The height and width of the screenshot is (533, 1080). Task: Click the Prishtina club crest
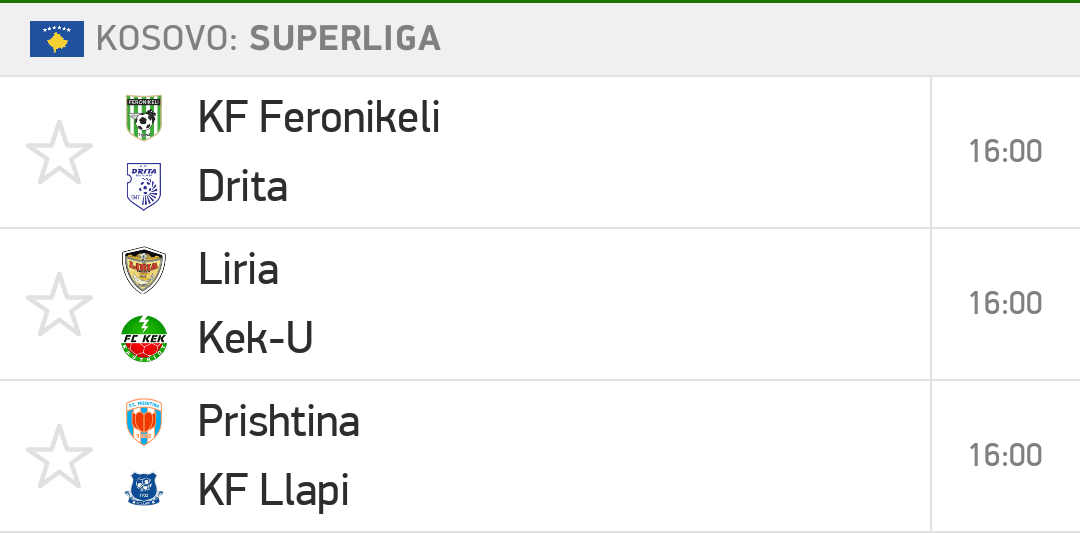point(144,421)
